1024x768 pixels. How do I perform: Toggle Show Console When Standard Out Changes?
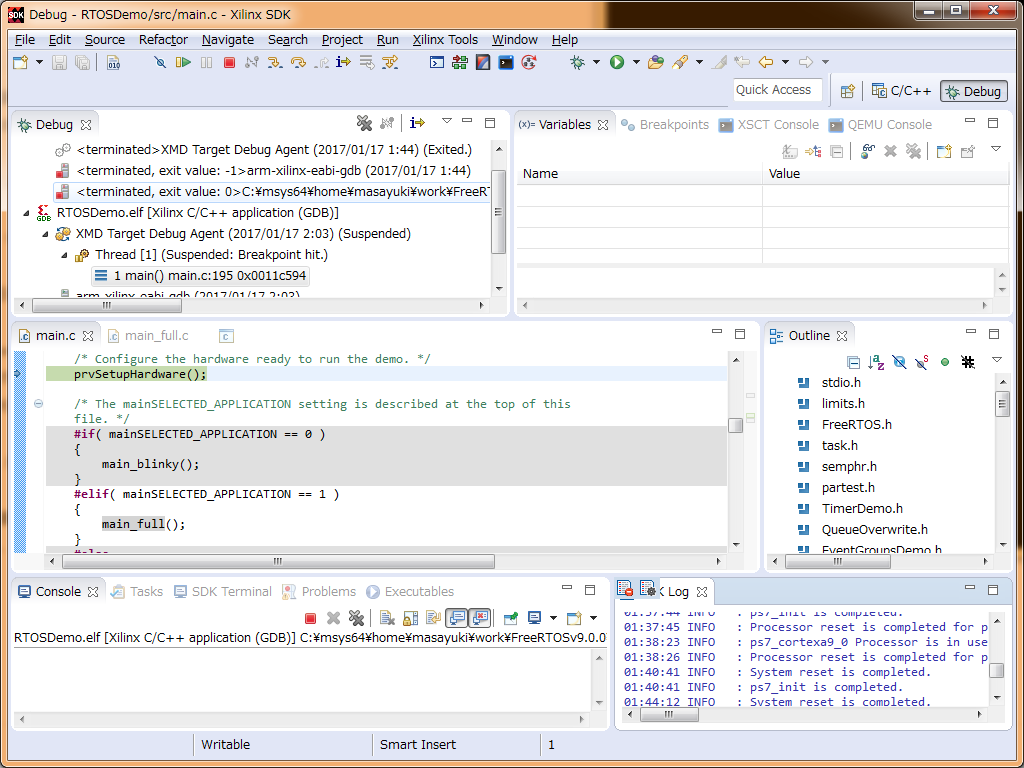(457, 618)
